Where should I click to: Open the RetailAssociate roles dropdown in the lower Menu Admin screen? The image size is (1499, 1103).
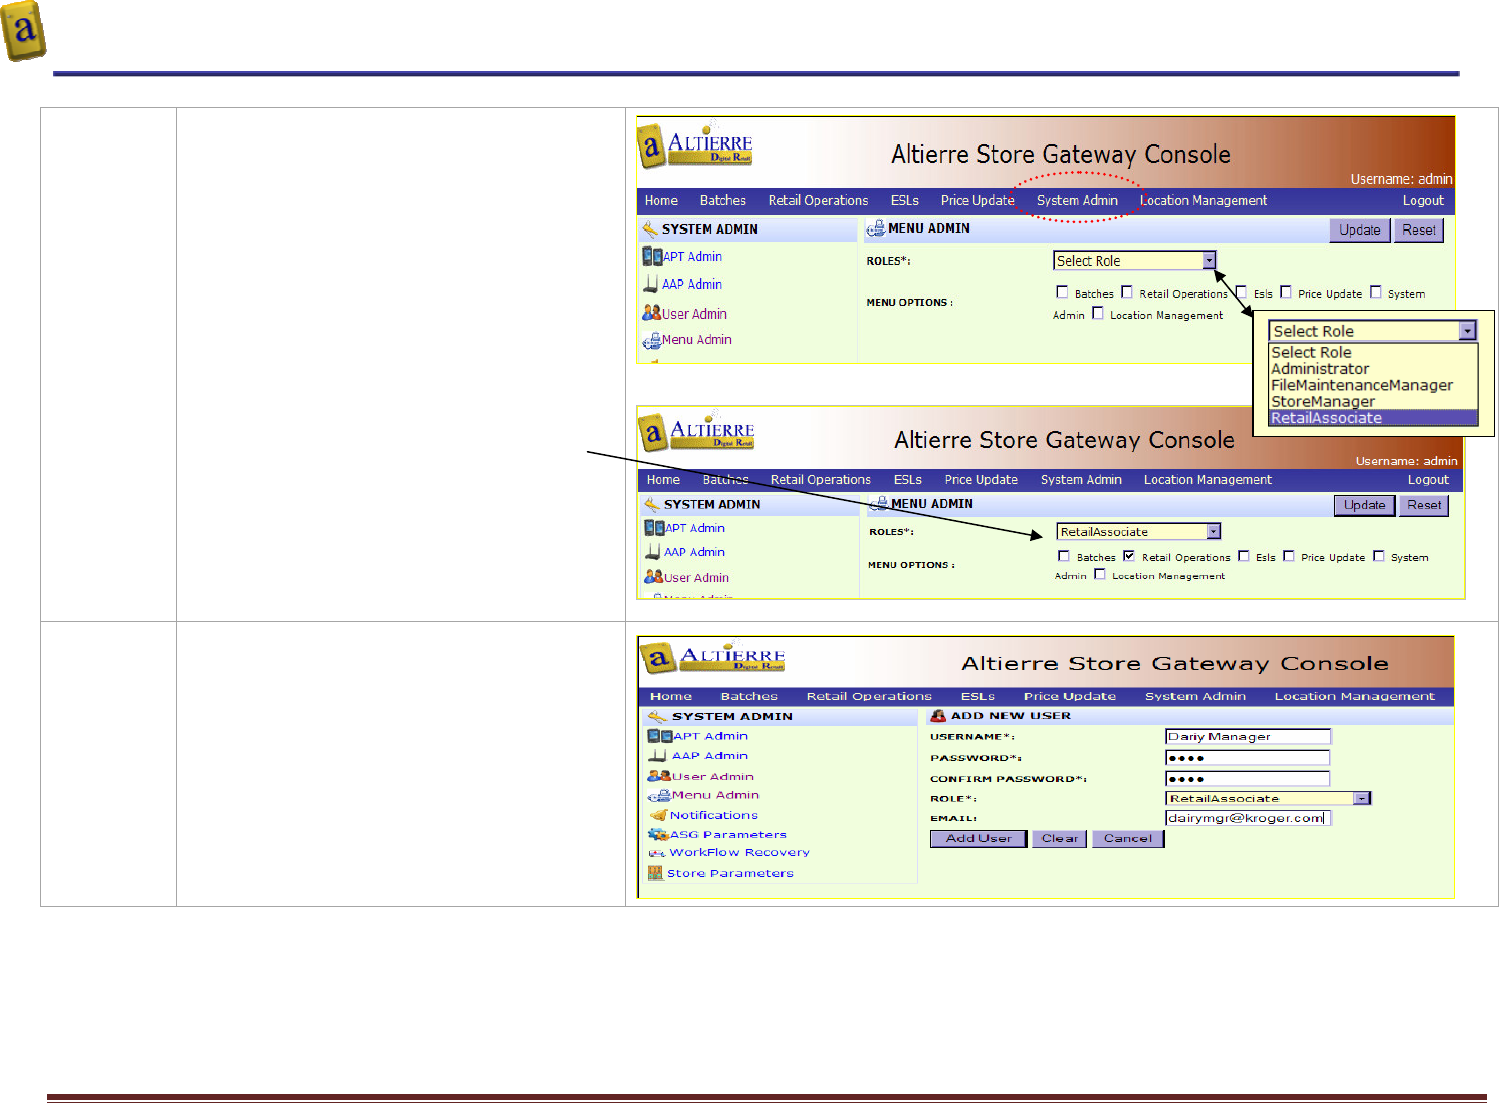(x=1139, y=532)
